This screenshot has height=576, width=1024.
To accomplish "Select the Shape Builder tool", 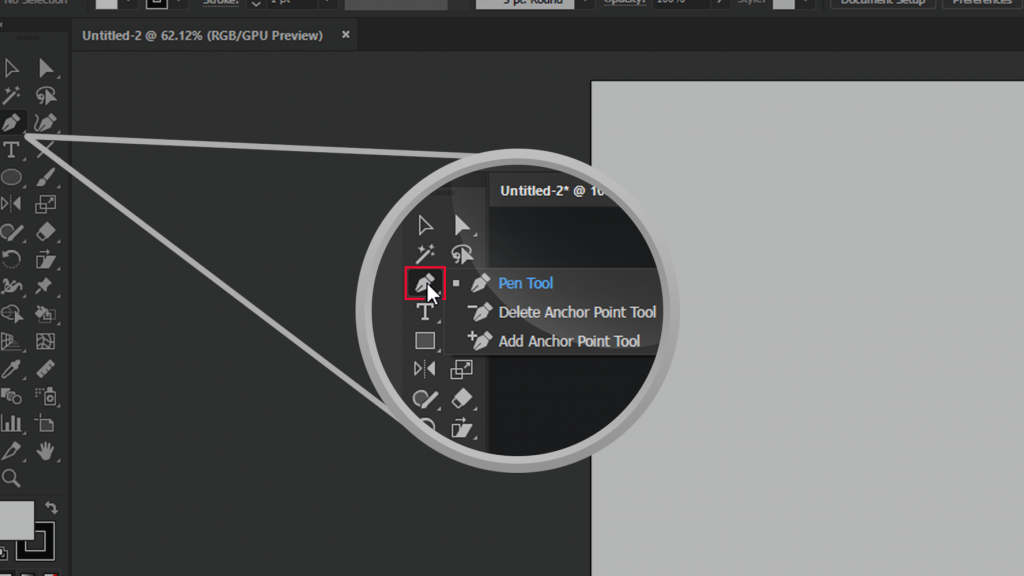I will point(12,314).
